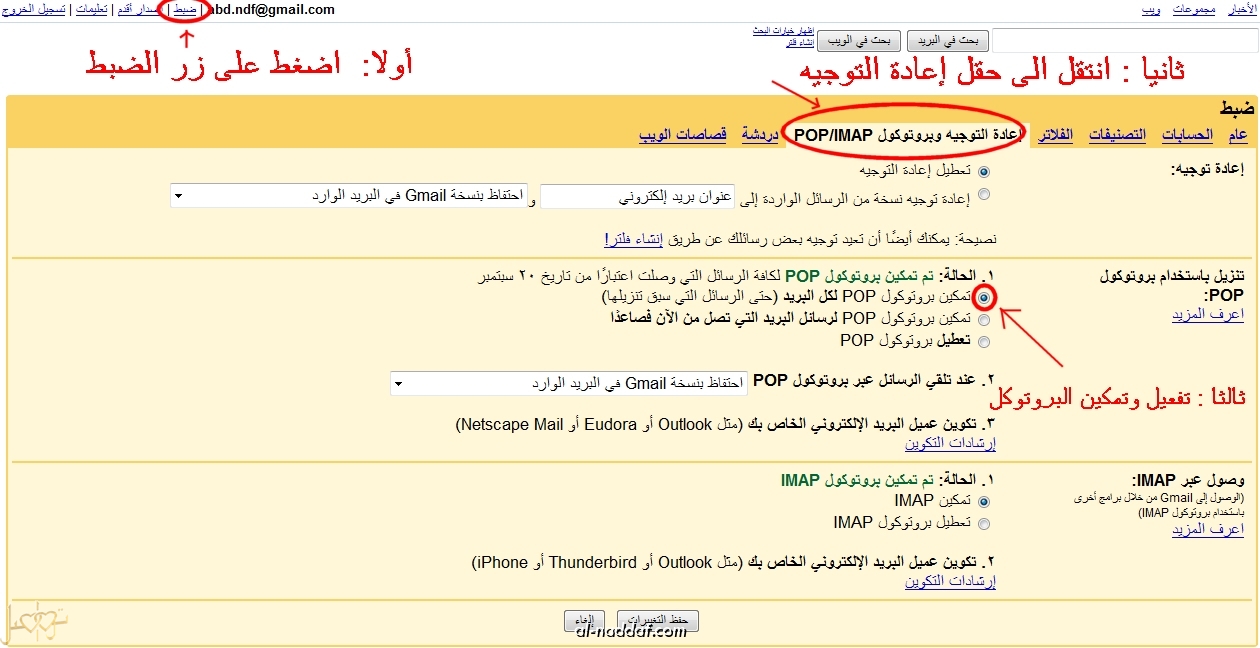Open the ضبط settings link in the top bar
Viewport: 1260px width, 648px height.
pos(185,10)
